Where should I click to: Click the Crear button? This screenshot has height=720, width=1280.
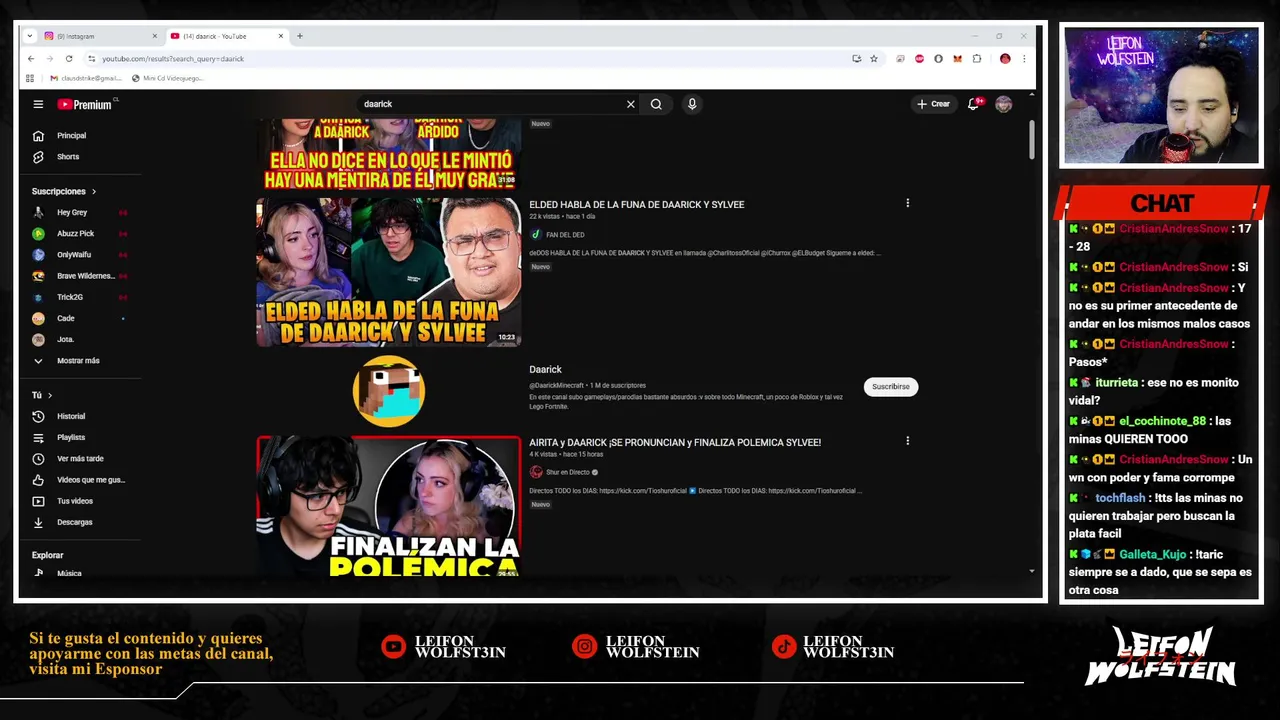[x=933, y=104]
